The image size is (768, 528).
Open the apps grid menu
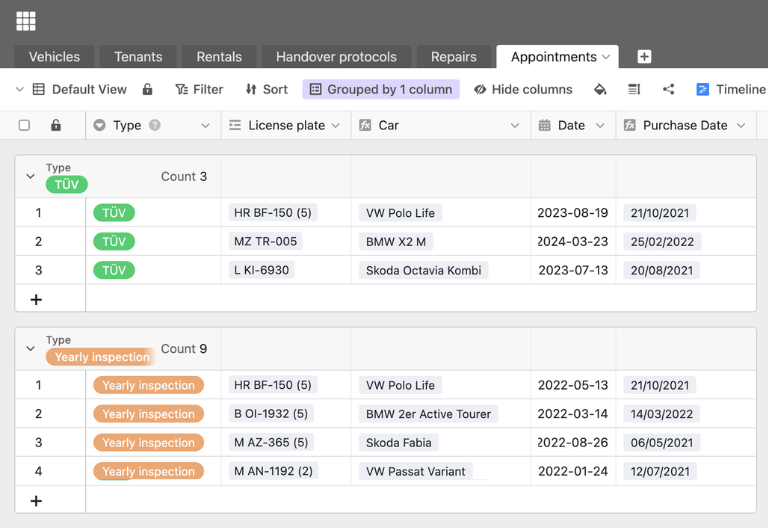[26, 21]
